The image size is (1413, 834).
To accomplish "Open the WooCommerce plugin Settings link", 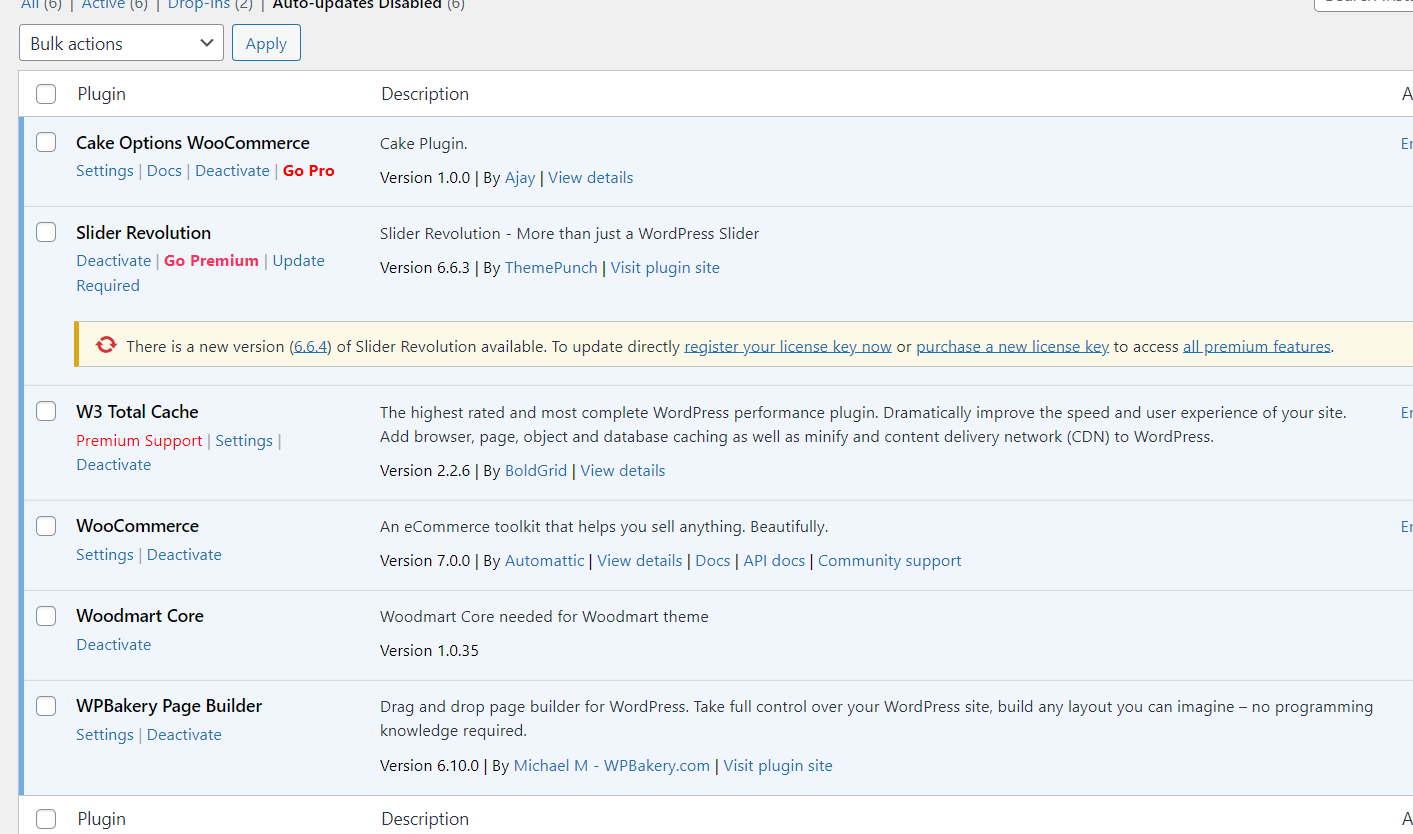I will click(x=105, y=555).
